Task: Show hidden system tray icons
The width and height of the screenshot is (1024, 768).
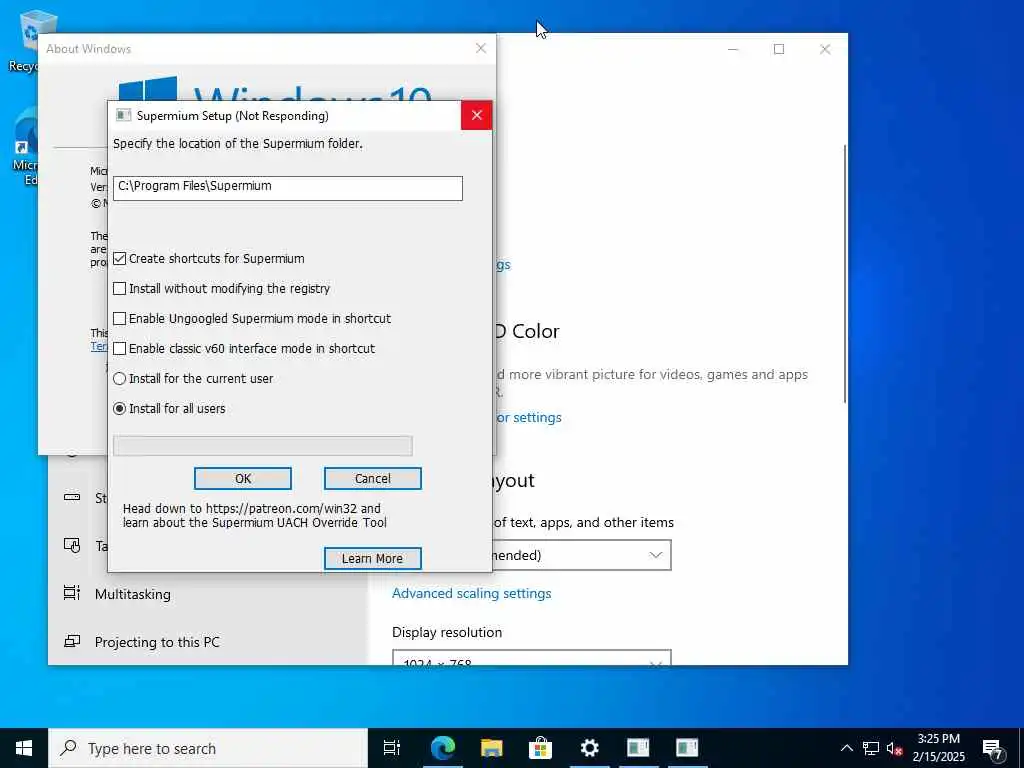Action: pos(846,748)
